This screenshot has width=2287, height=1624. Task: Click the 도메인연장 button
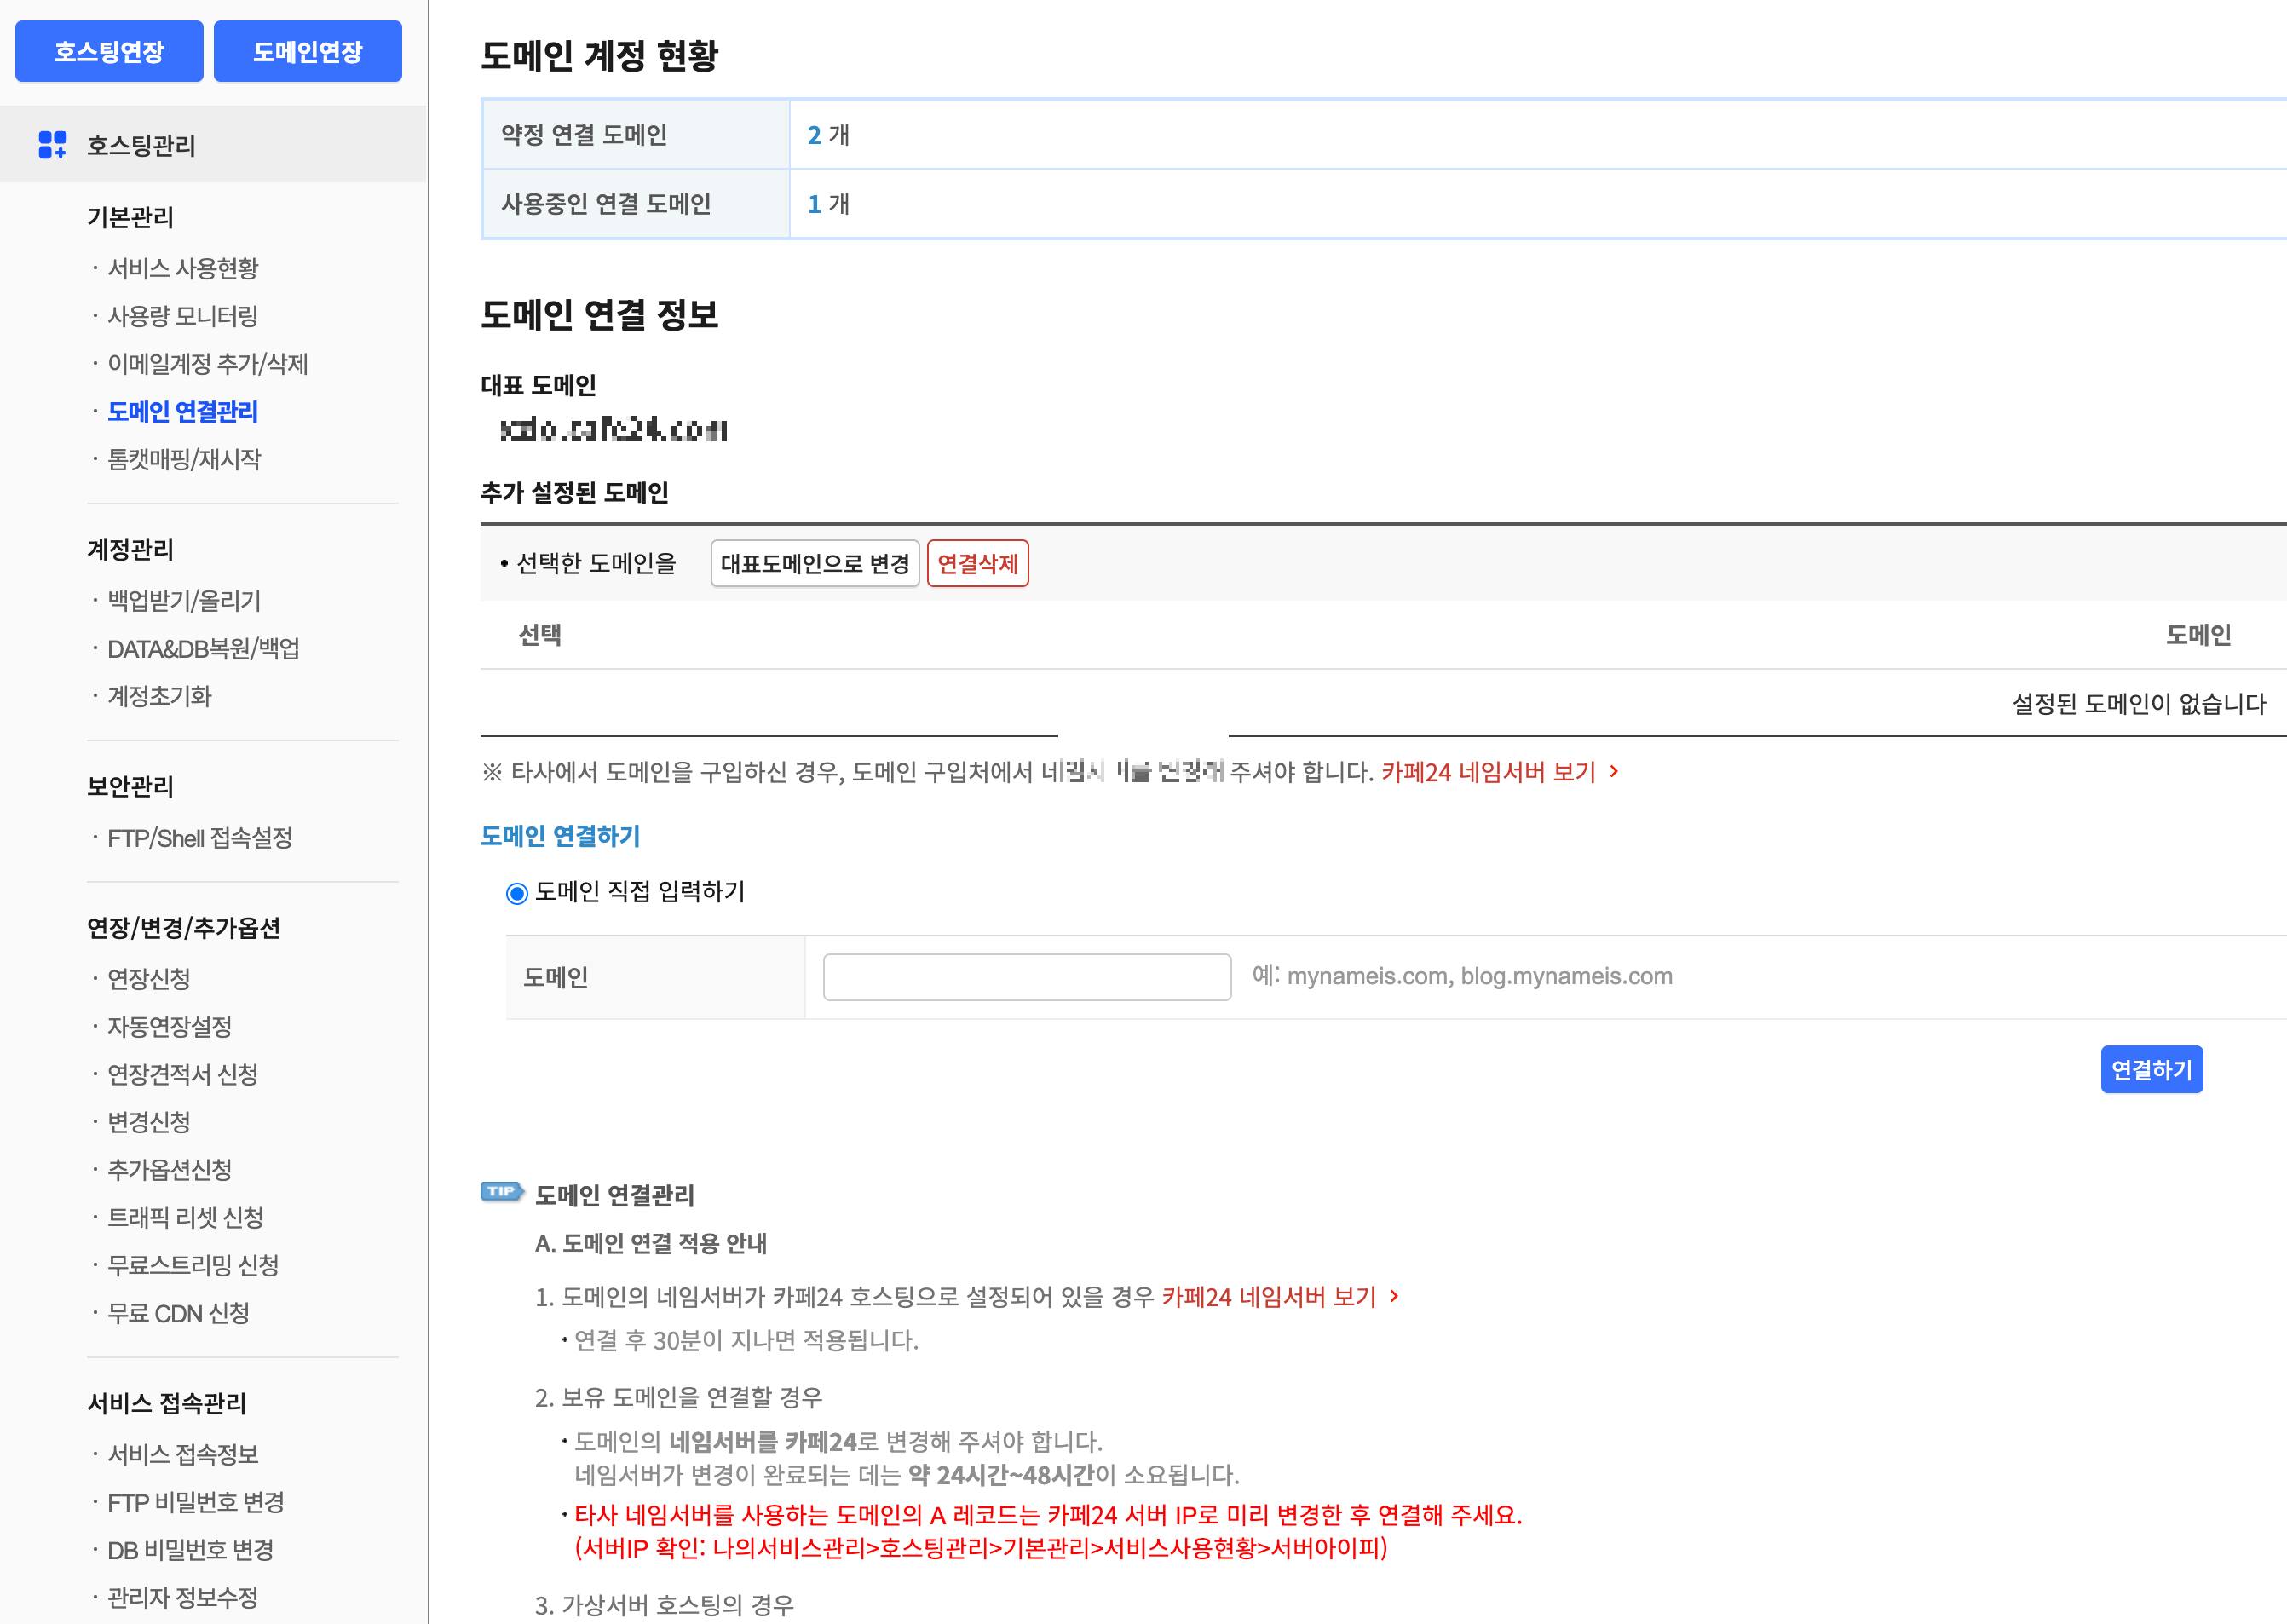coord(307,51)
